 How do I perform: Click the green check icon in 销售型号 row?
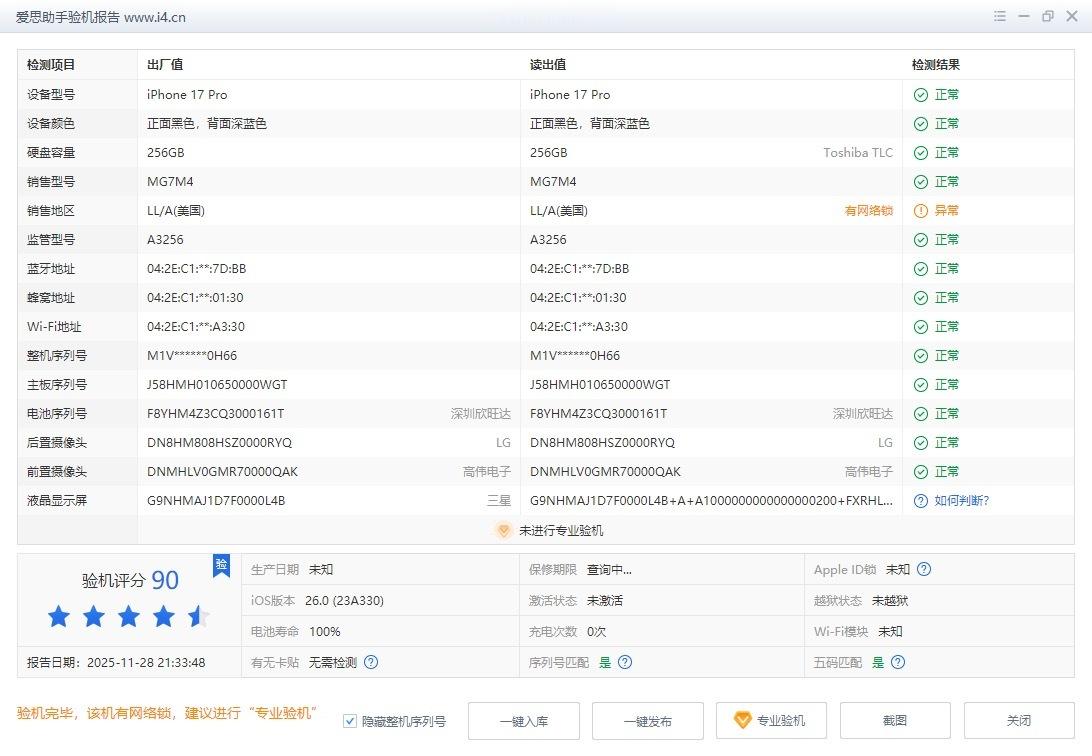pos(921,182)
